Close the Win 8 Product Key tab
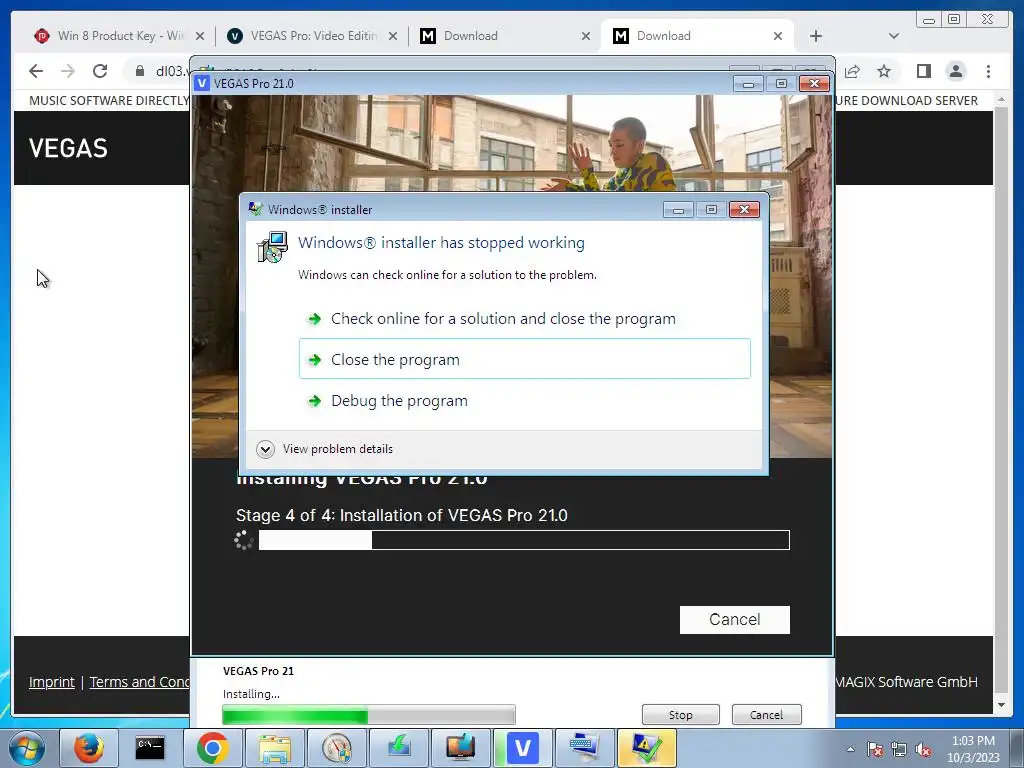The width and height of the screenshot is (1024, 768). (200, 36)
